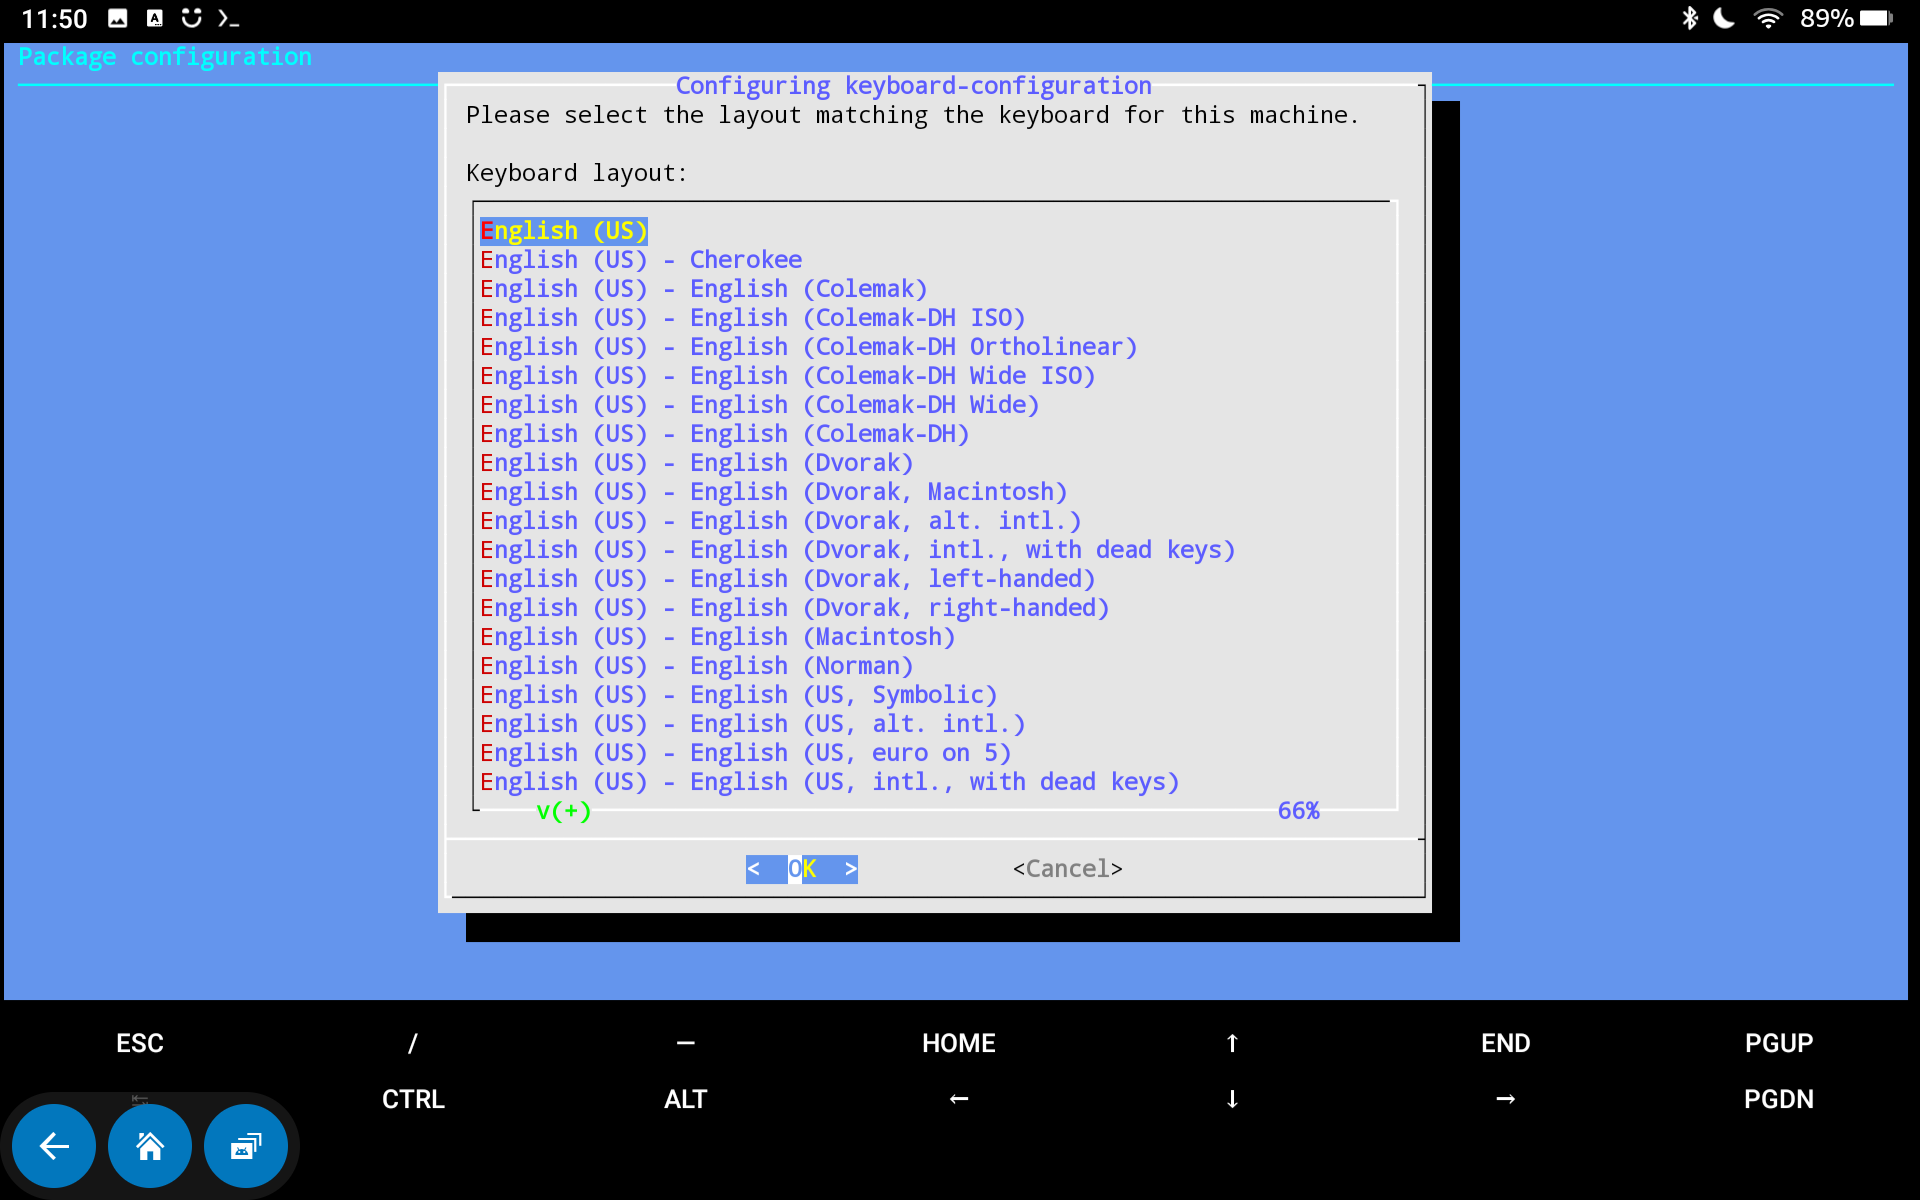This screenshot has height=1200, width=1920.
Task: Tap the image notification icon in status bar
Action: click(118, 18)
